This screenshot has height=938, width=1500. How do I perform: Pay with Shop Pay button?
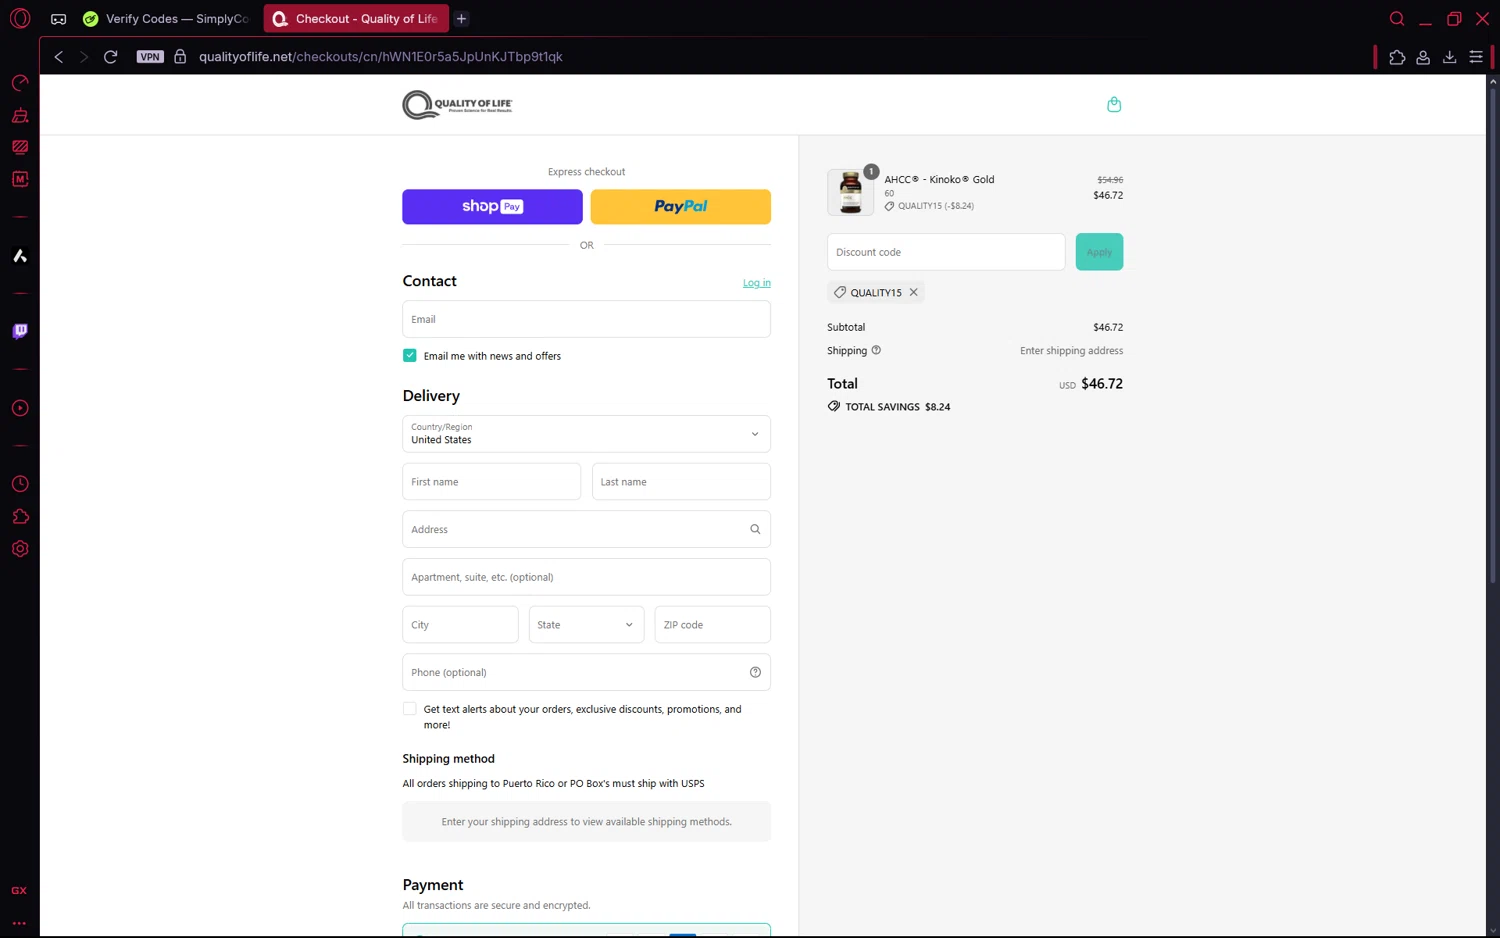point(492,207)
